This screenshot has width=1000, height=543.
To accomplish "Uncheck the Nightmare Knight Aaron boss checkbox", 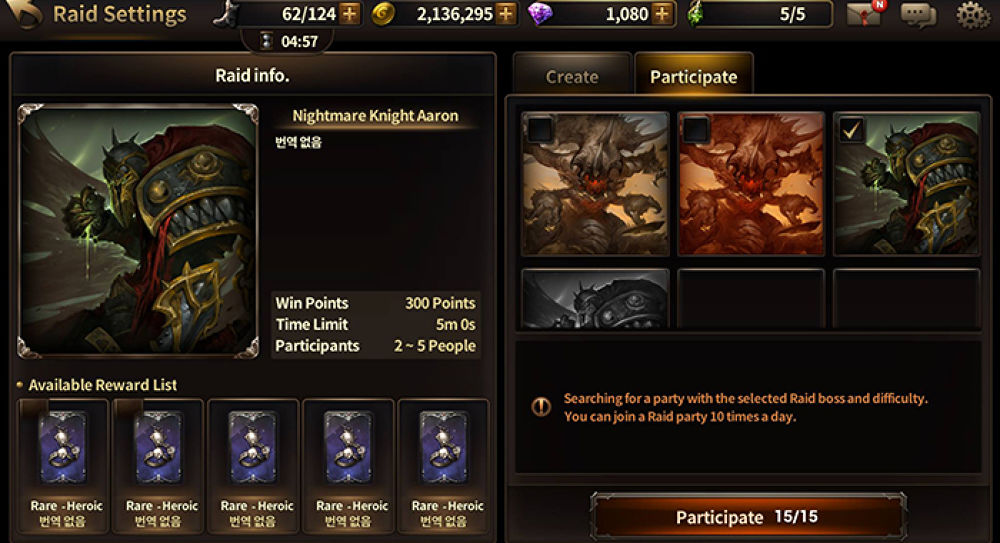I will click(851, 130).
